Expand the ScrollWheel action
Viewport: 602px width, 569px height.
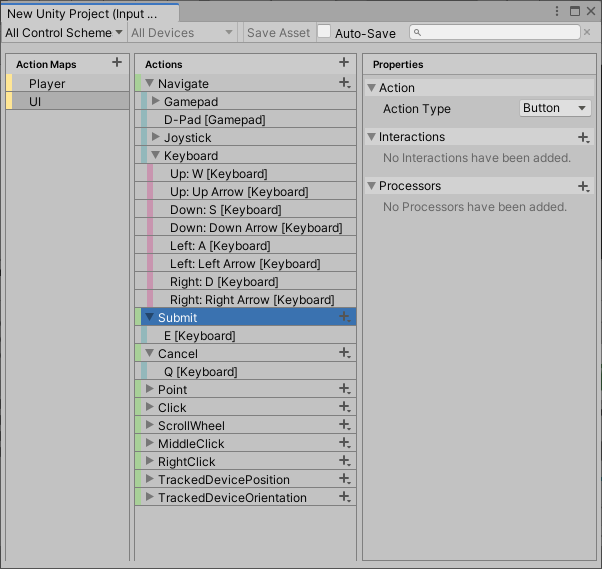pyautogui.click(x=150, y=425)
